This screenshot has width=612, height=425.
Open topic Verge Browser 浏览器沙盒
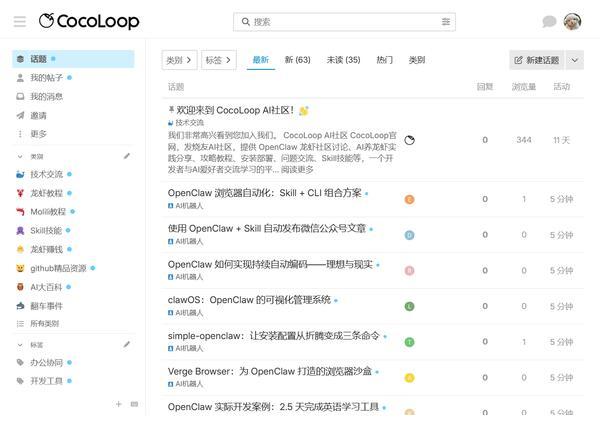tap(270, 372)
